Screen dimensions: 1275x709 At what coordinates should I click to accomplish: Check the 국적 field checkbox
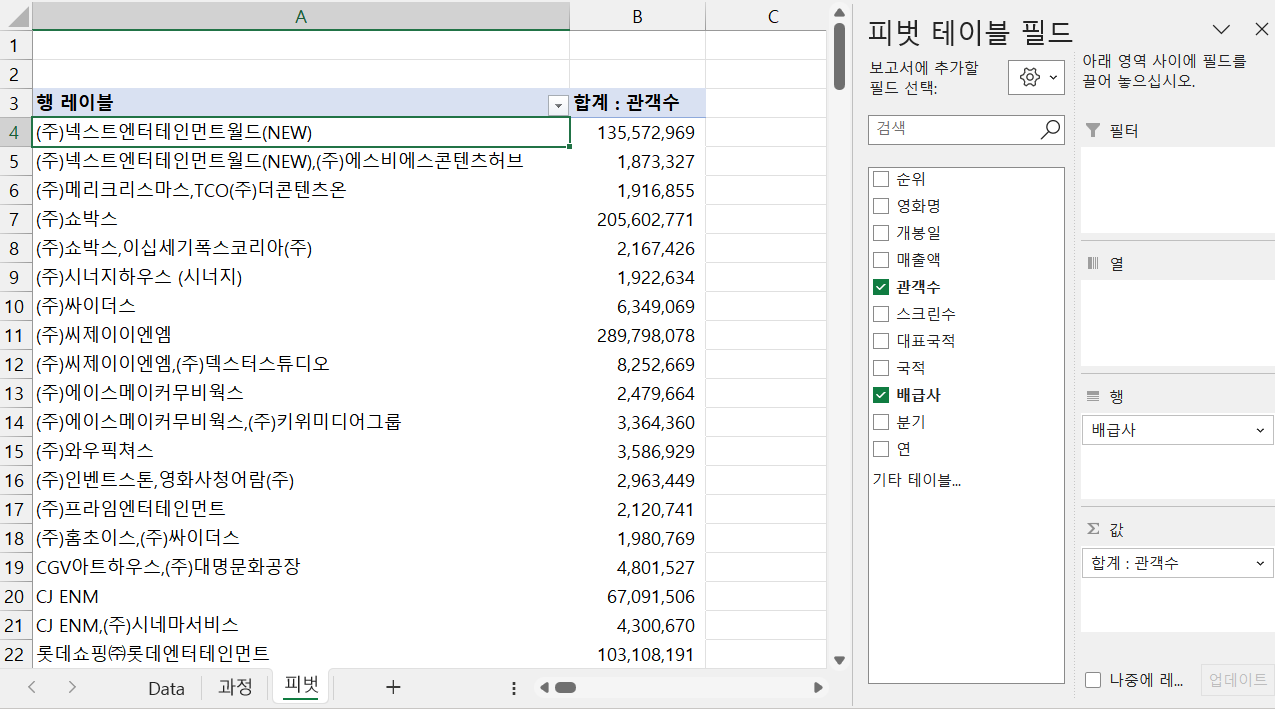click(881, 368)
